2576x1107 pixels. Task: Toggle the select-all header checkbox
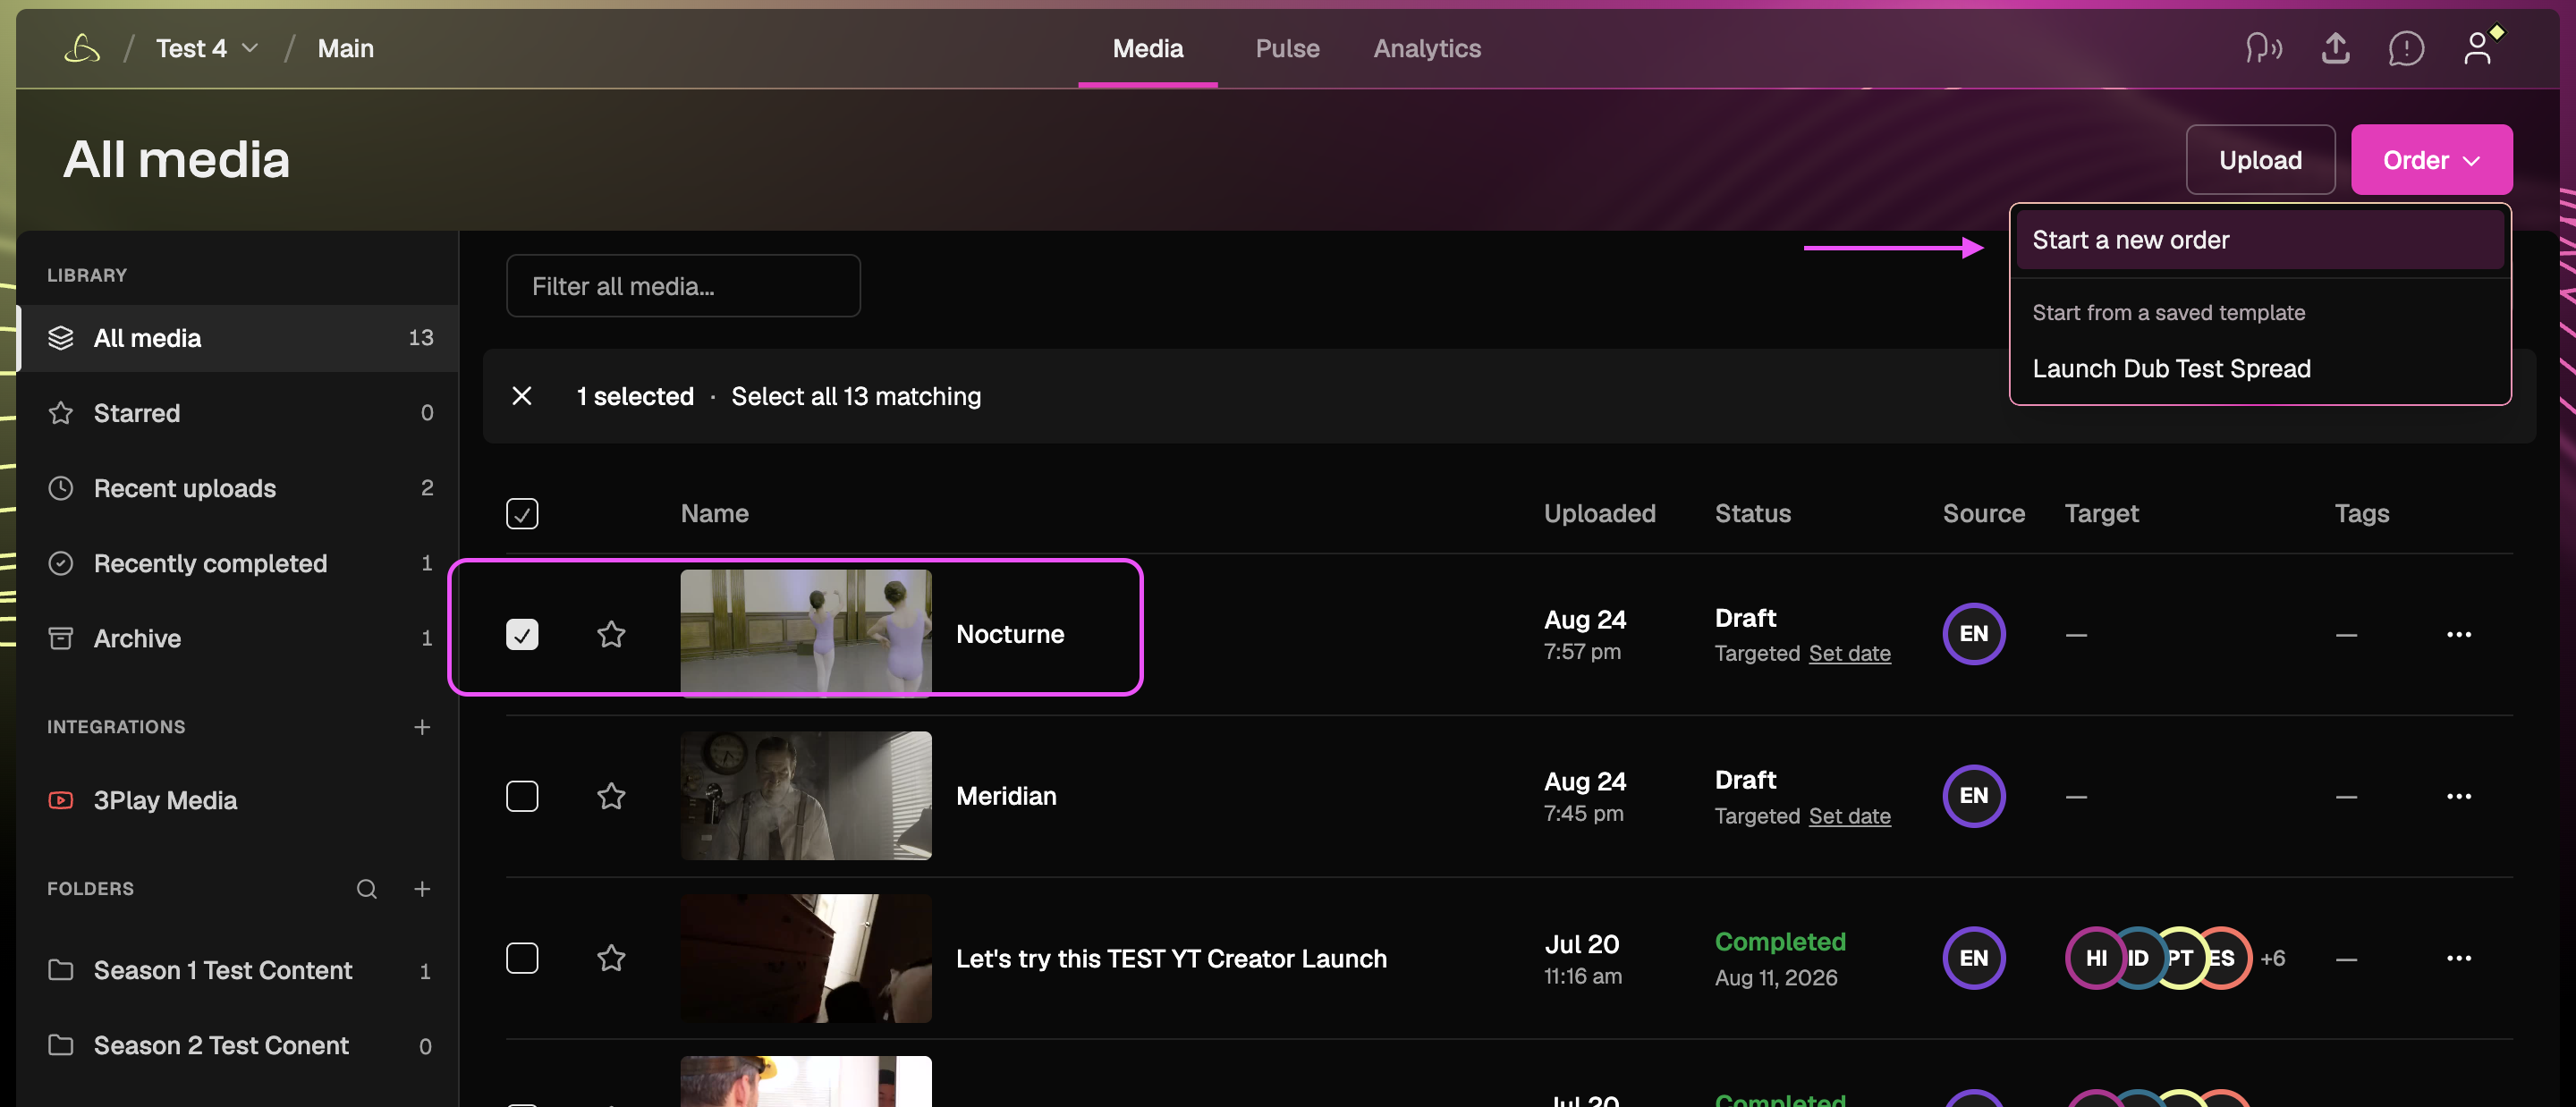pyautogui.click(x=522, y=513)
